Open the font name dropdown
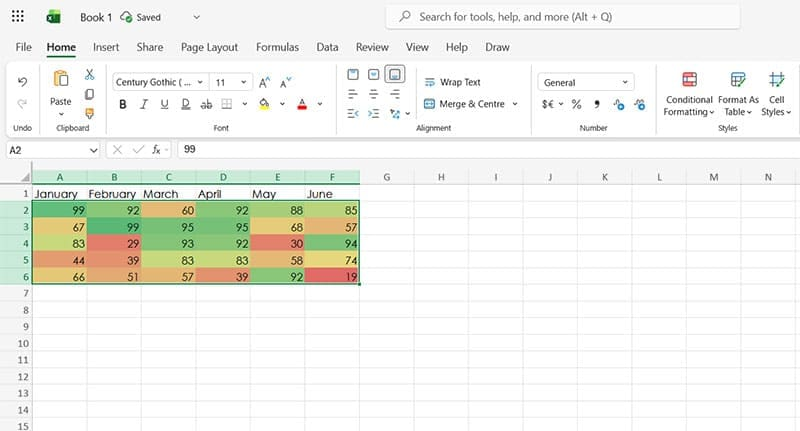The image size is (800, 431). 159,82
